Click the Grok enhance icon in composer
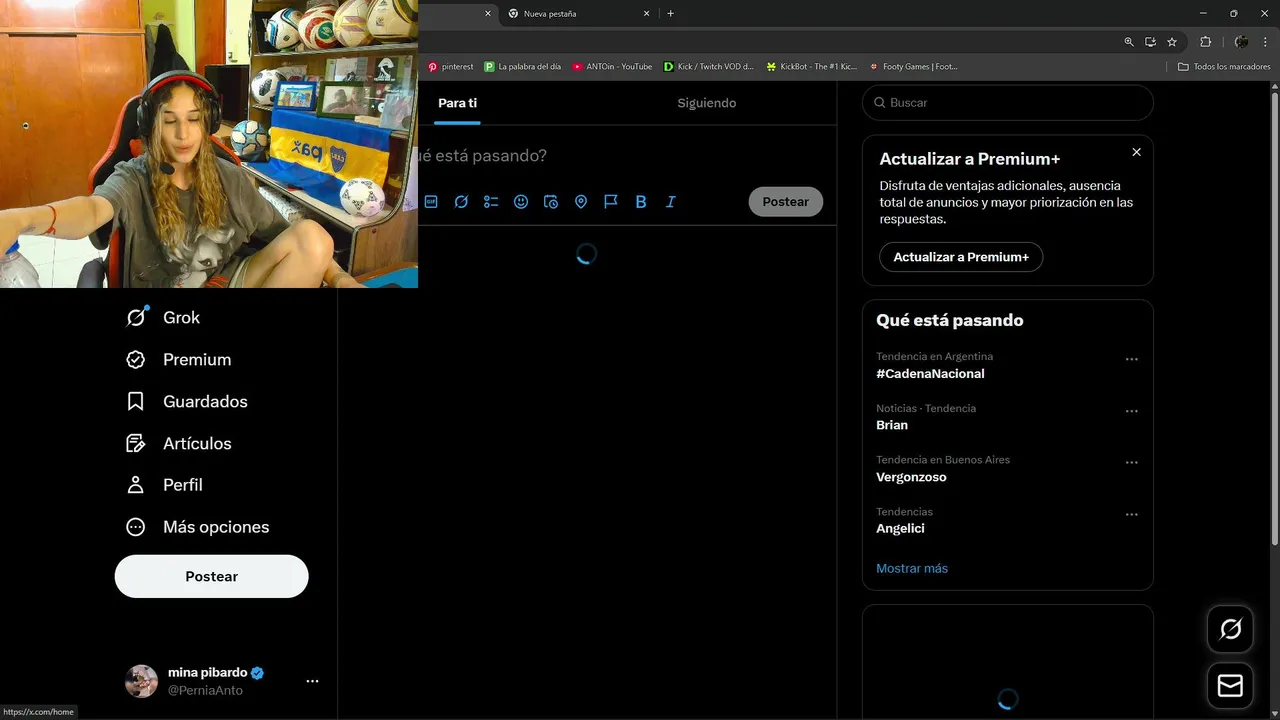 (x=461, y=201)
